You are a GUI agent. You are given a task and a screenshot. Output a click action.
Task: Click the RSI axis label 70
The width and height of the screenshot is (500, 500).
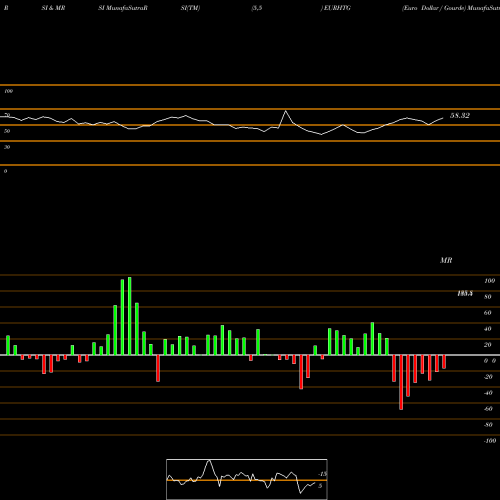[7, 115]
